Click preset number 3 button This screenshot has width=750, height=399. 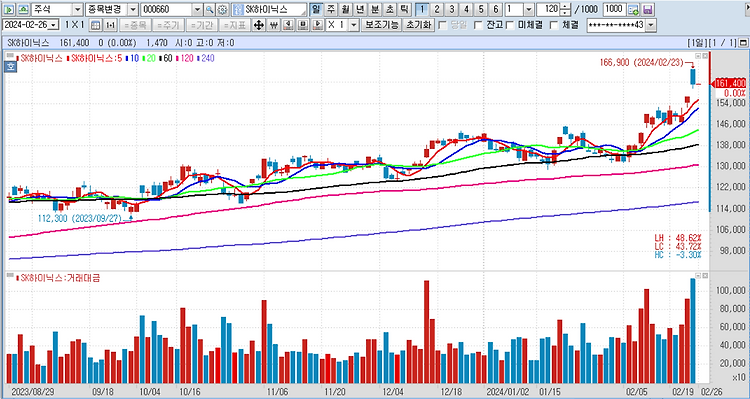(452, 9)
